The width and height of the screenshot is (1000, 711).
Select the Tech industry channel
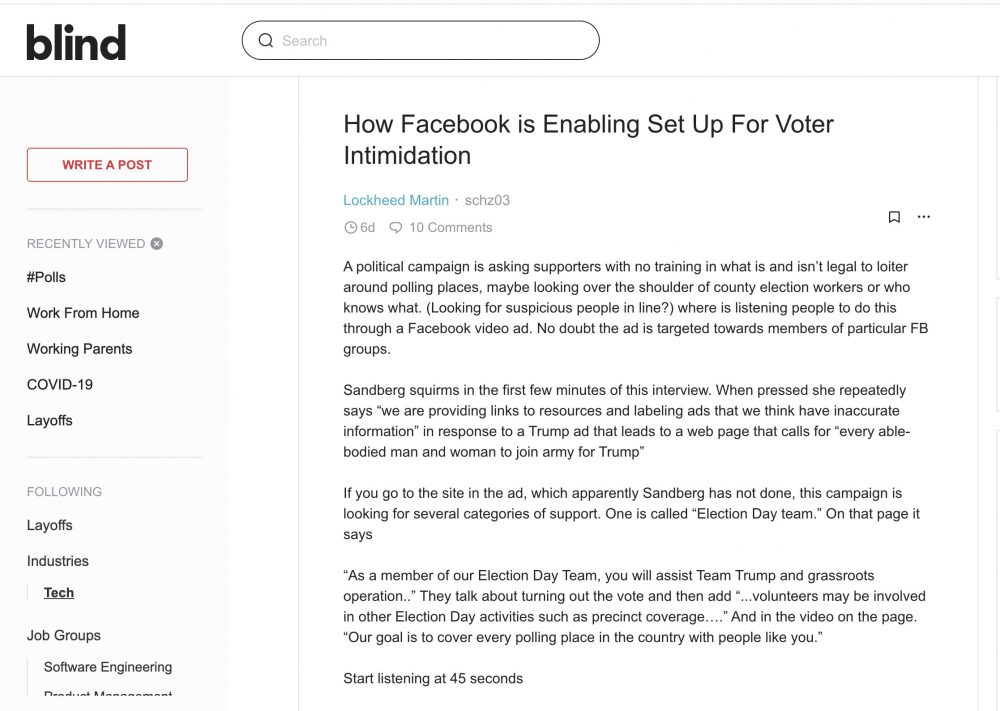pyautogui.click(x=59, y=593)
